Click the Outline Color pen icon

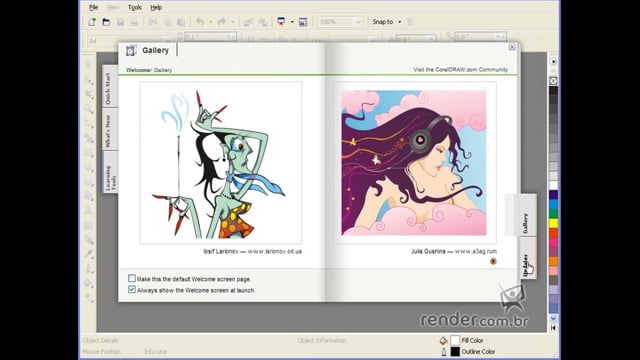pos(444,351)
